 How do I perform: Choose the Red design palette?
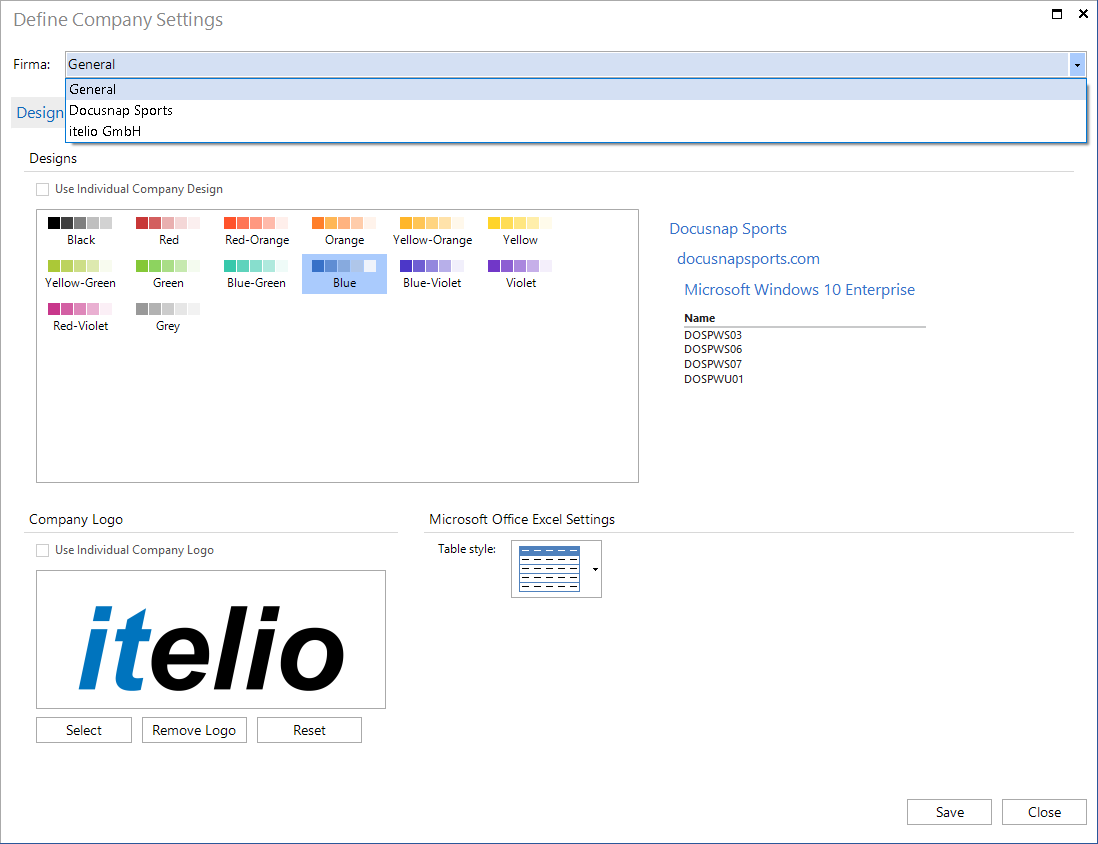168,231
